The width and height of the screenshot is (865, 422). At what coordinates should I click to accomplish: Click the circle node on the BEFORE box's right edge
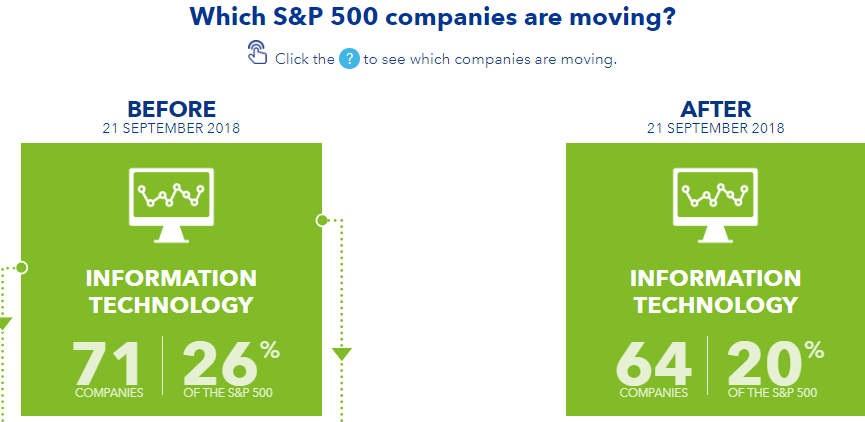(322, 221)
